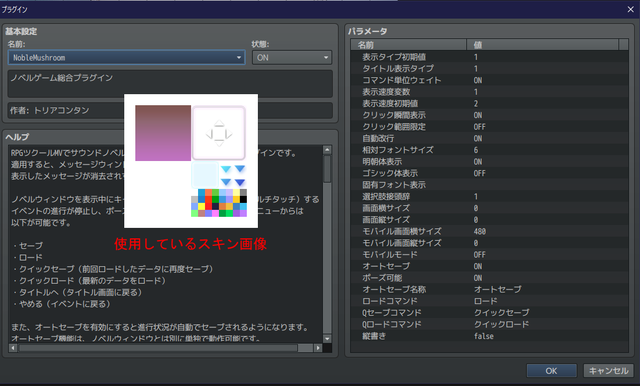Click the value クイックロード in parameters
The height and width of the screenshot is (386, 640).
pos(501,324)
